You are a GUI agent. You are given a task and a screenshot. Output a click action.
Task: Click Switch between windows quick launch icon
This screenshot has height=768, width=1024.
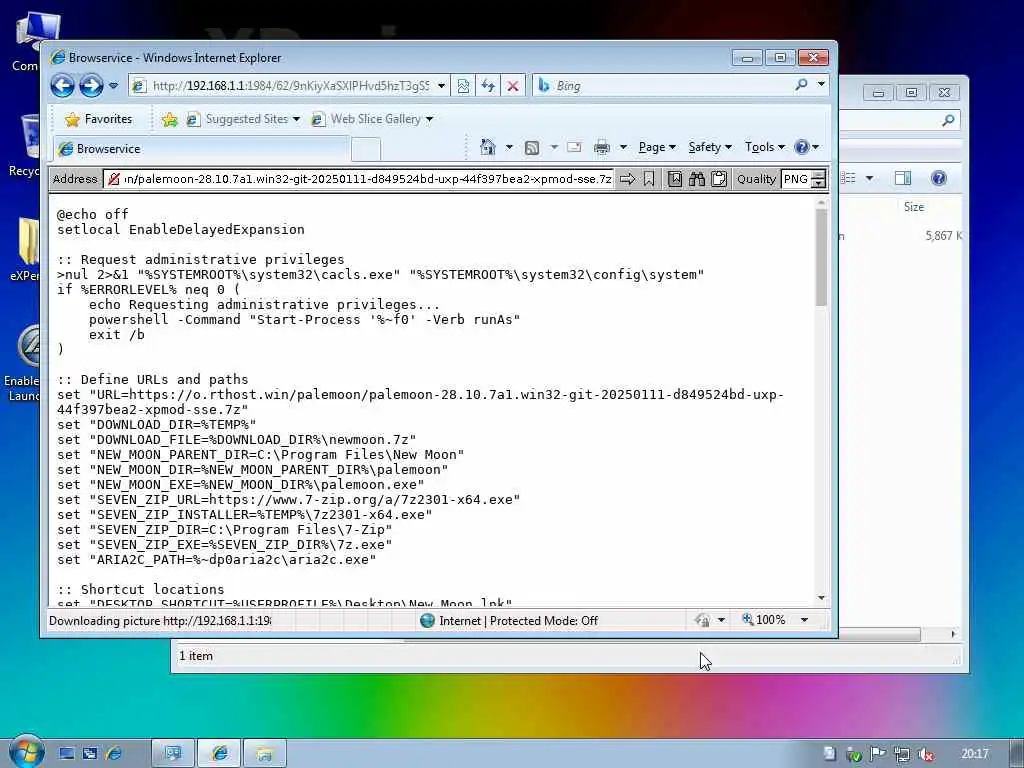pos(90,754)
